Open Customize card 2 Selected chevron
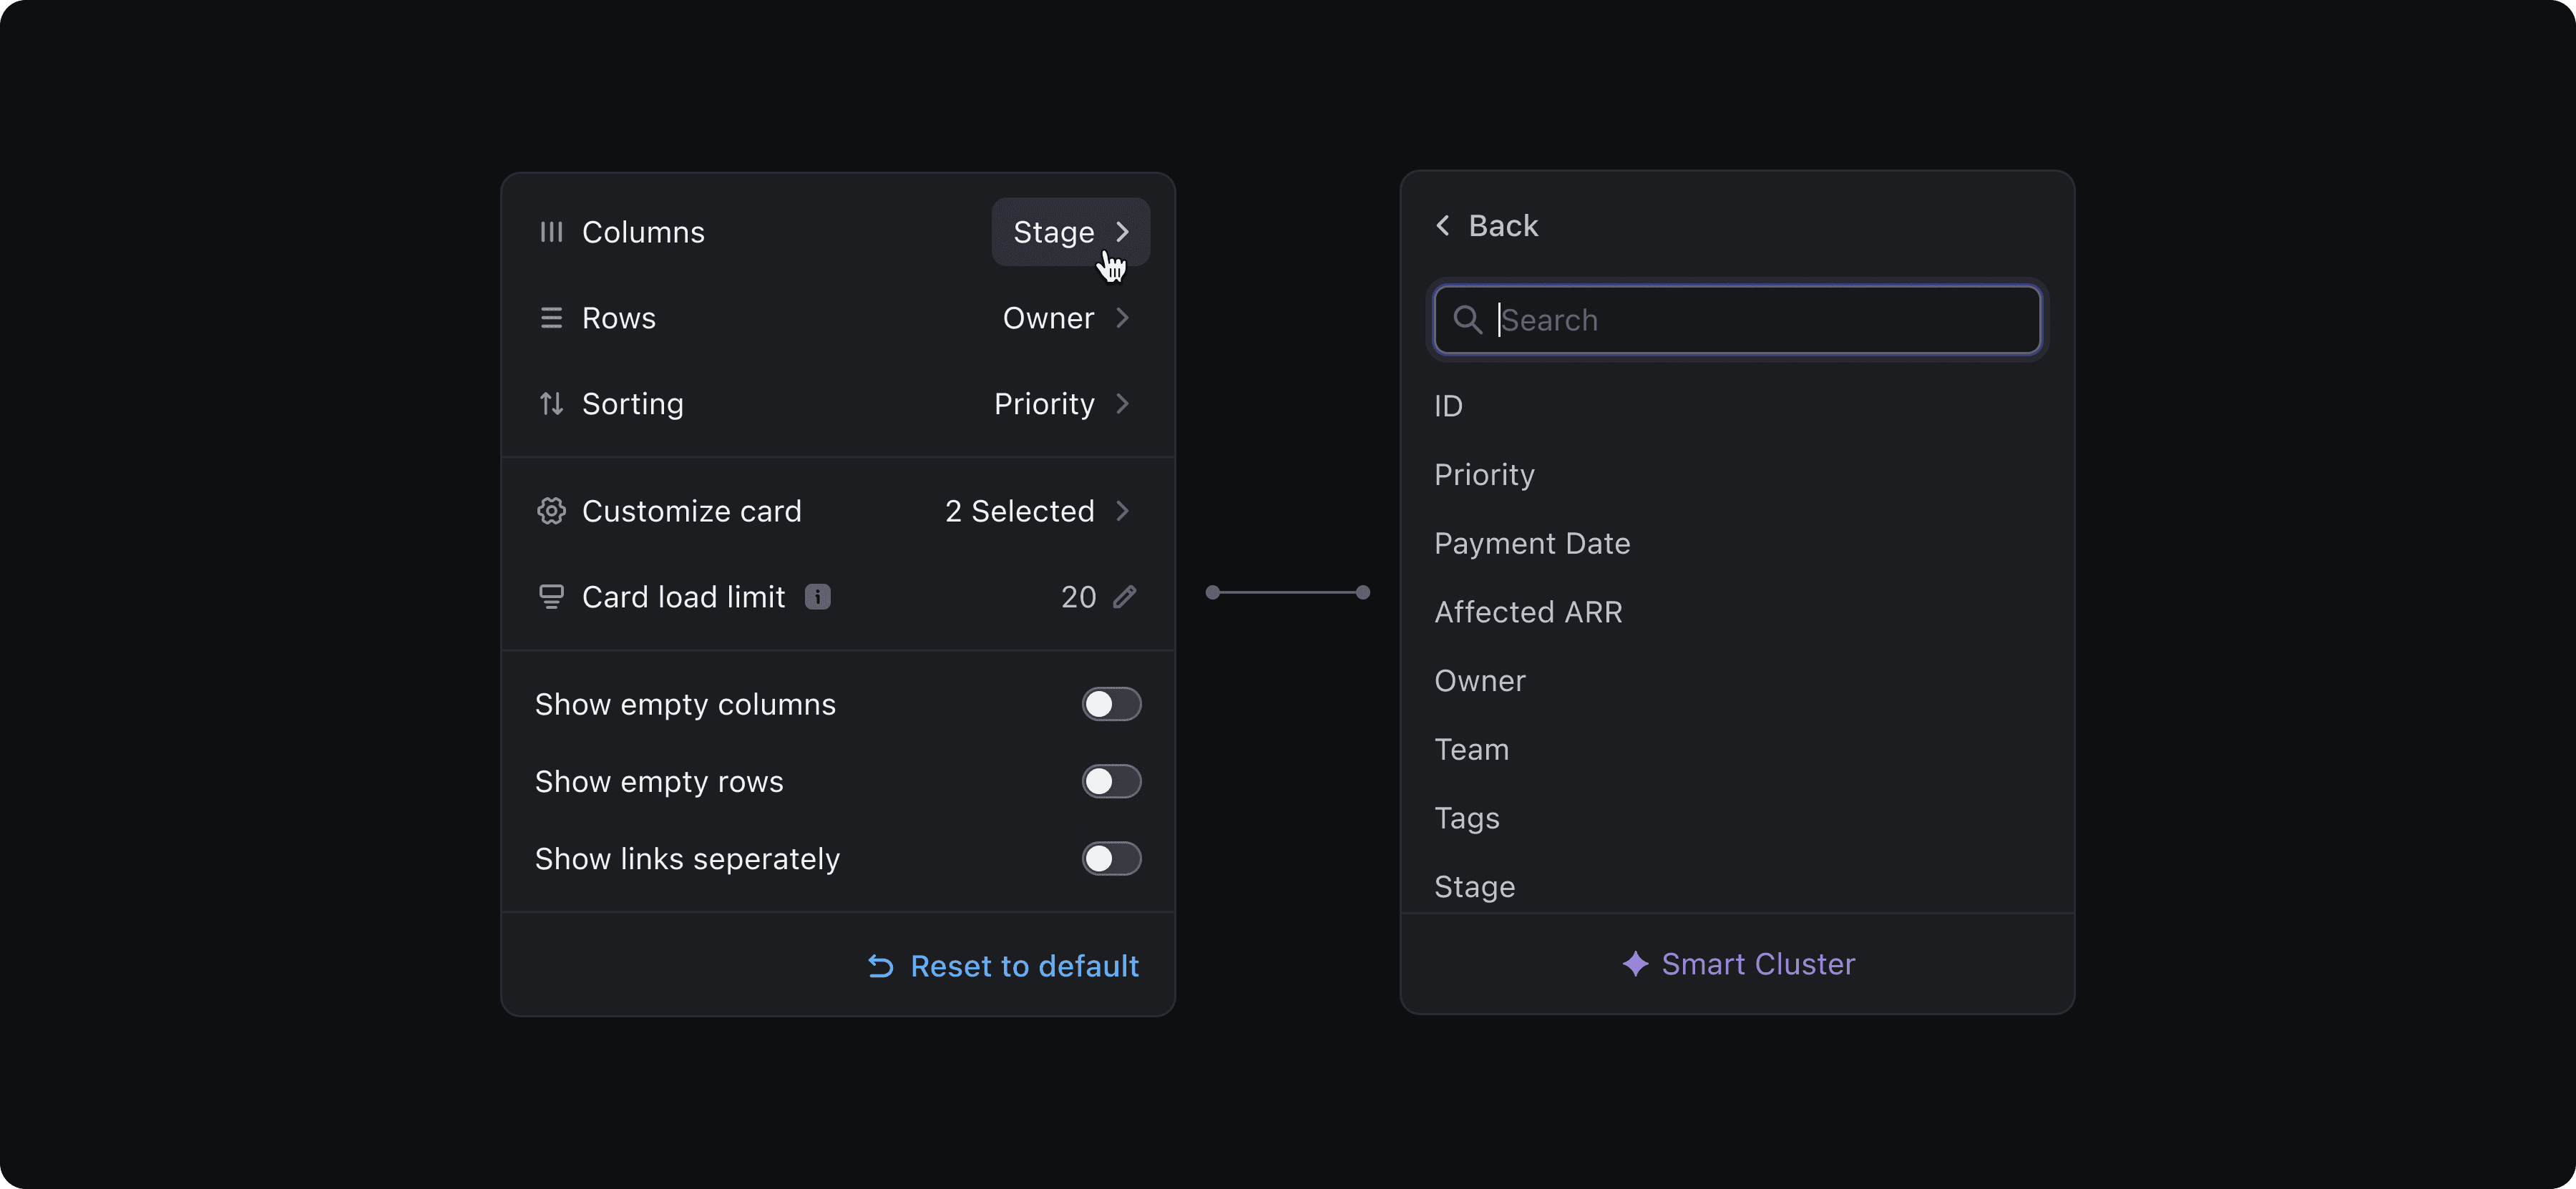 1122,511
